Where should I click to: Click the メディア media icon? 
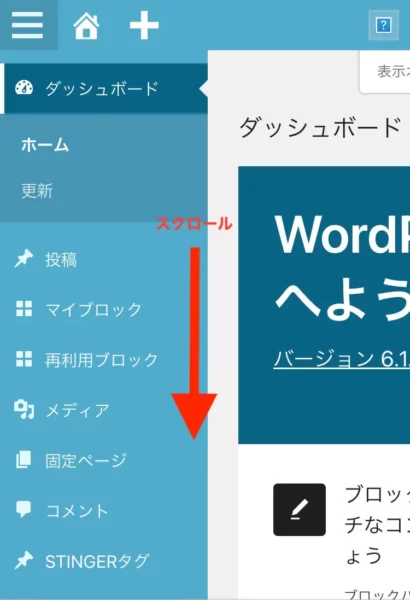[x=24, y=409]
